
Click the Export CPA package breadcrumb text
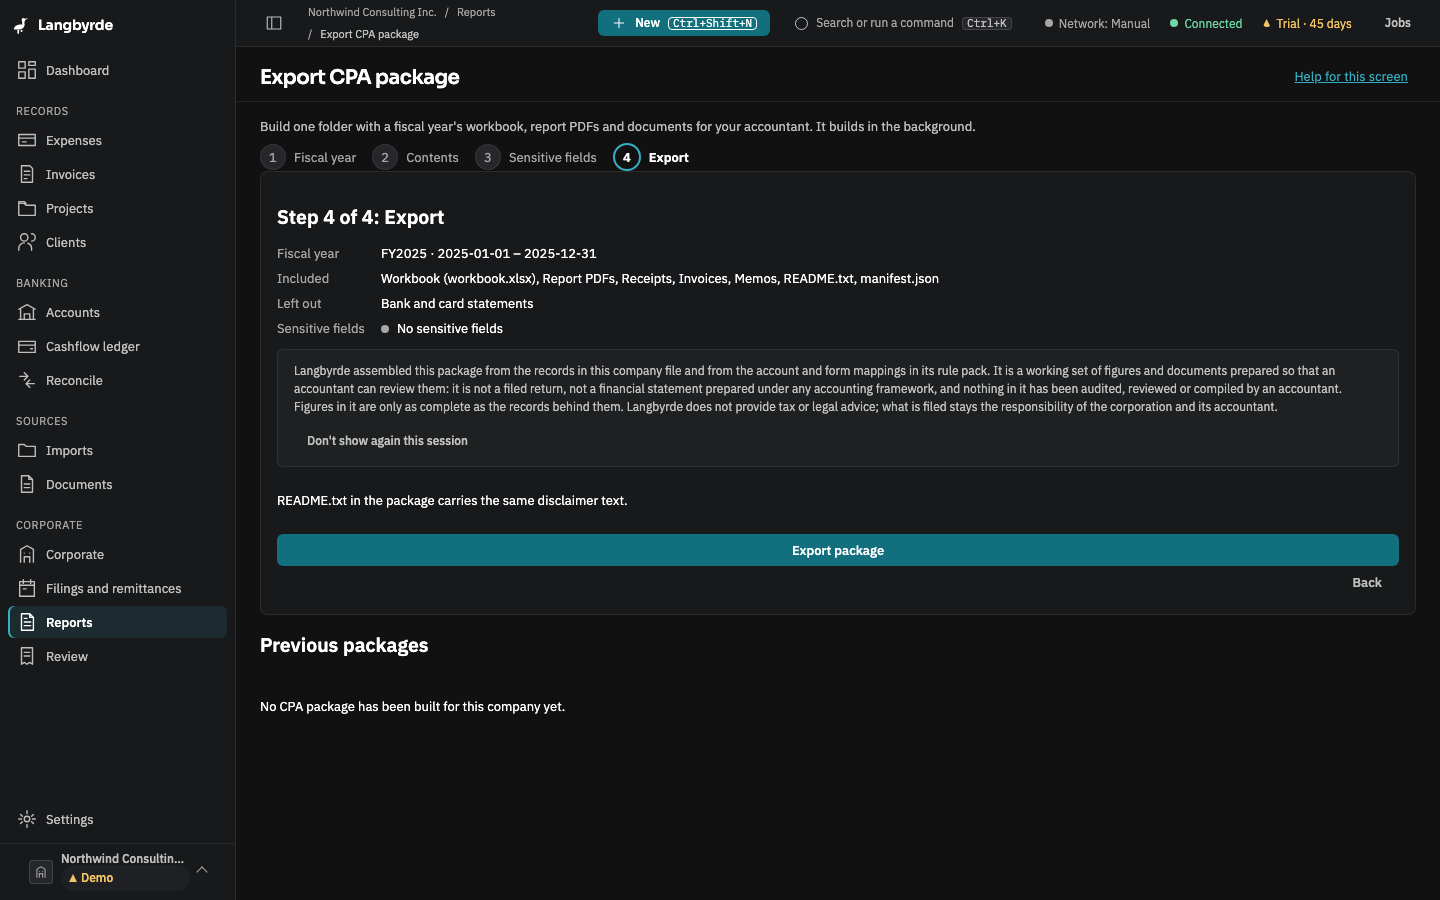pos(369,34)
